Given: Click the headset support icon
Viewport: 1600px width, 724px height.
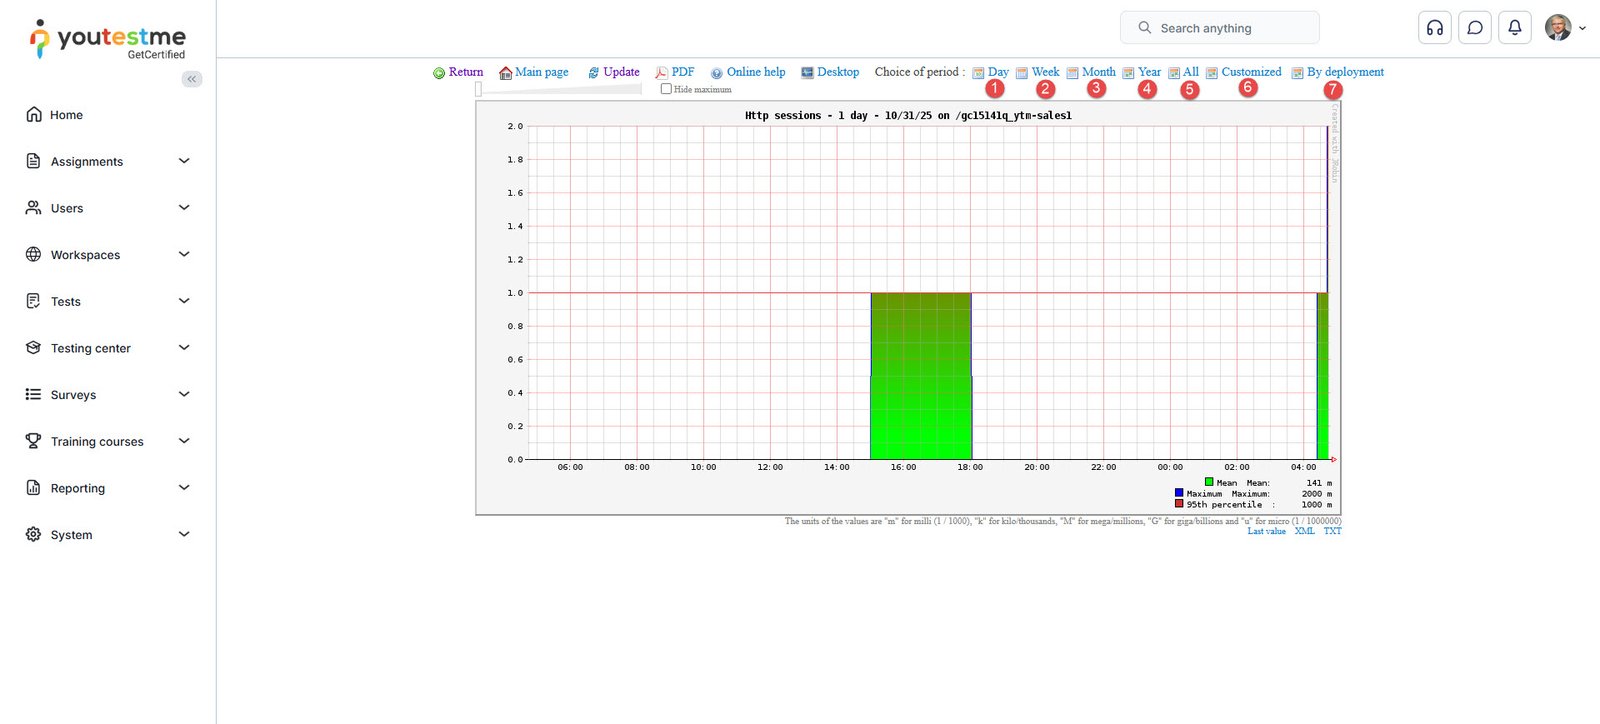Looking at the screenshot, I should tap(1435, 28).
